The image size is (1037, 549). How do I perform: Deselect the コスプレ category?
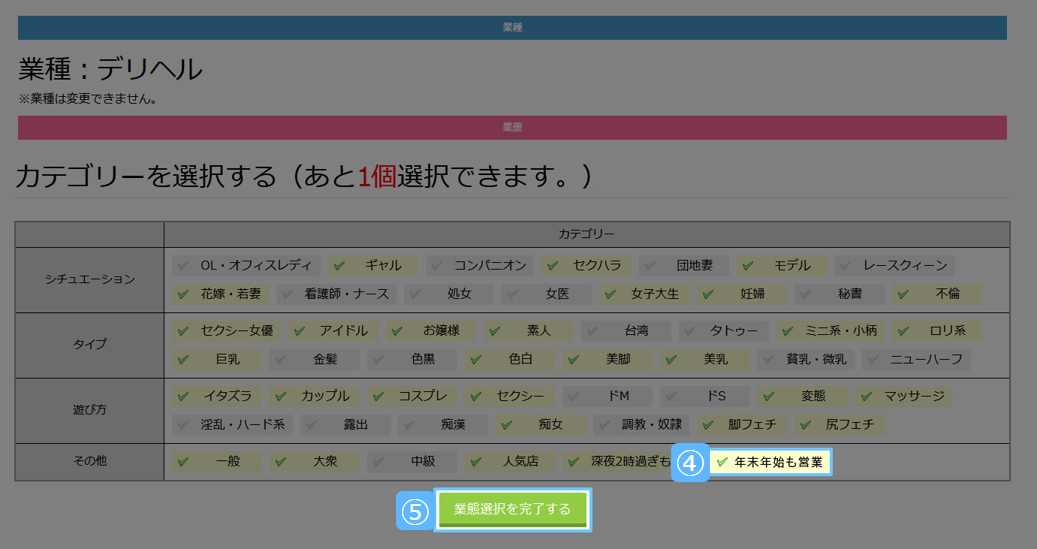click(412, 395)
